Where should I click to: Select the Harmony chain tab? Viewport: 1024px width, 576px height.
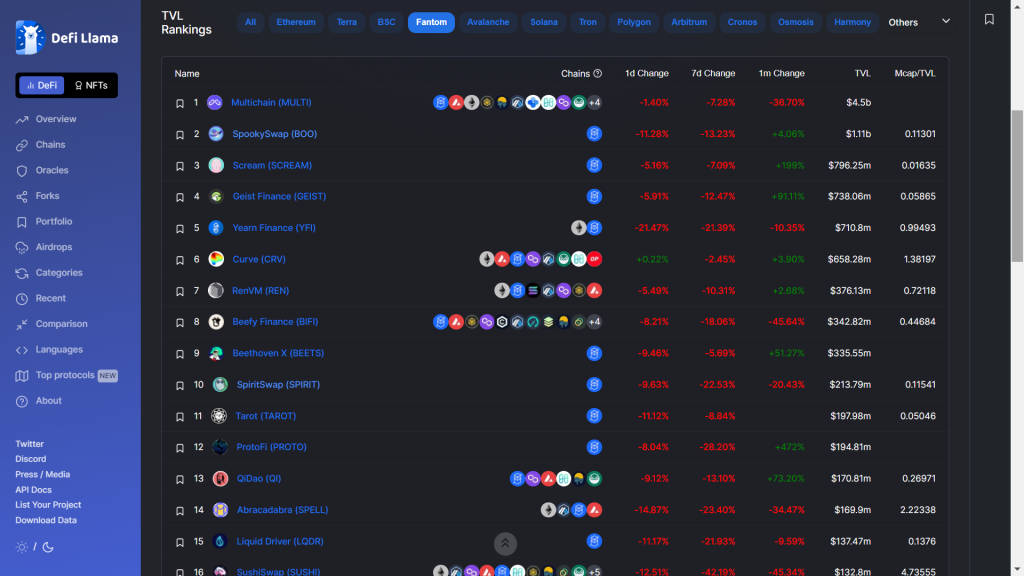point(852,22)
